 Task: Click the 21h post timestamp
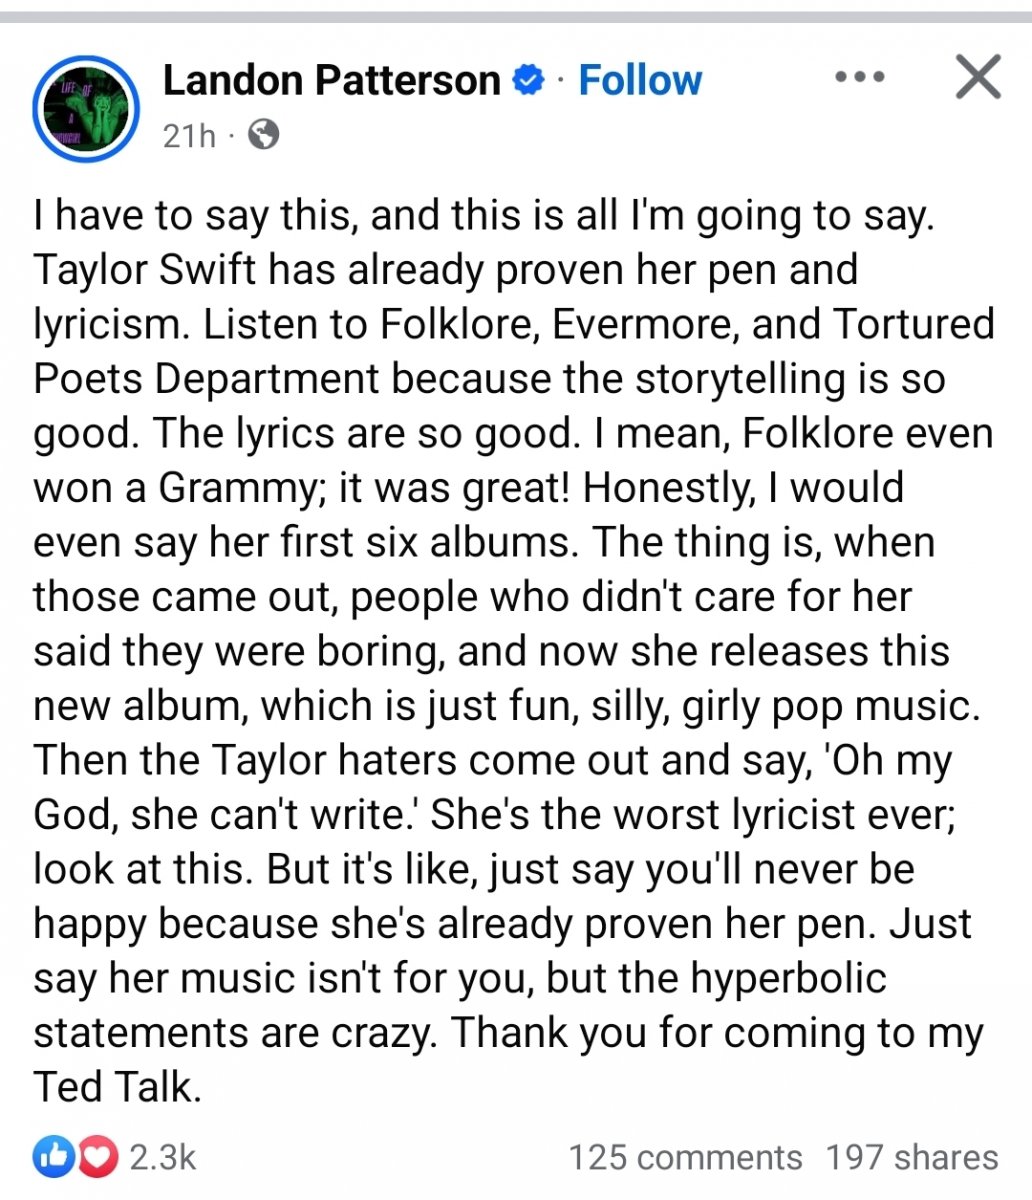pos(189,135)
